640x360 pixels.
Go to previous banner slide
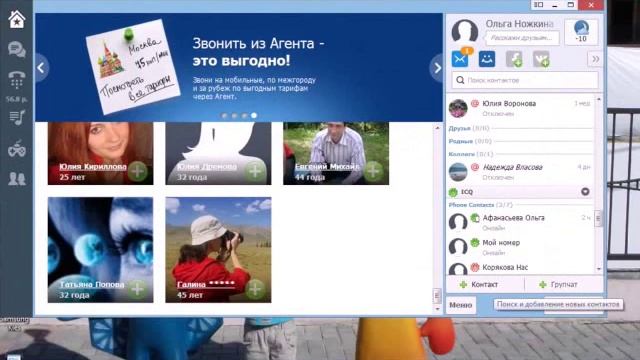41,68
